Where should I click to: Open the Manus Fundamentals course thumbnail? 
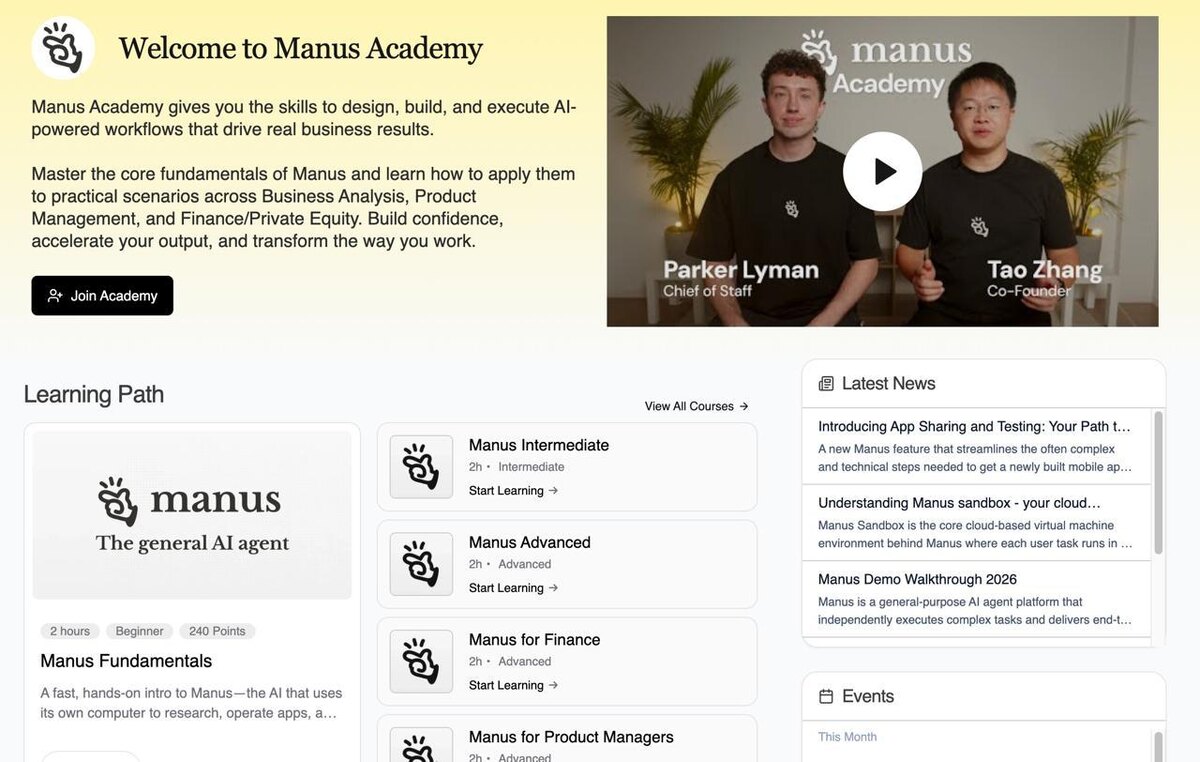click(192, 515)
